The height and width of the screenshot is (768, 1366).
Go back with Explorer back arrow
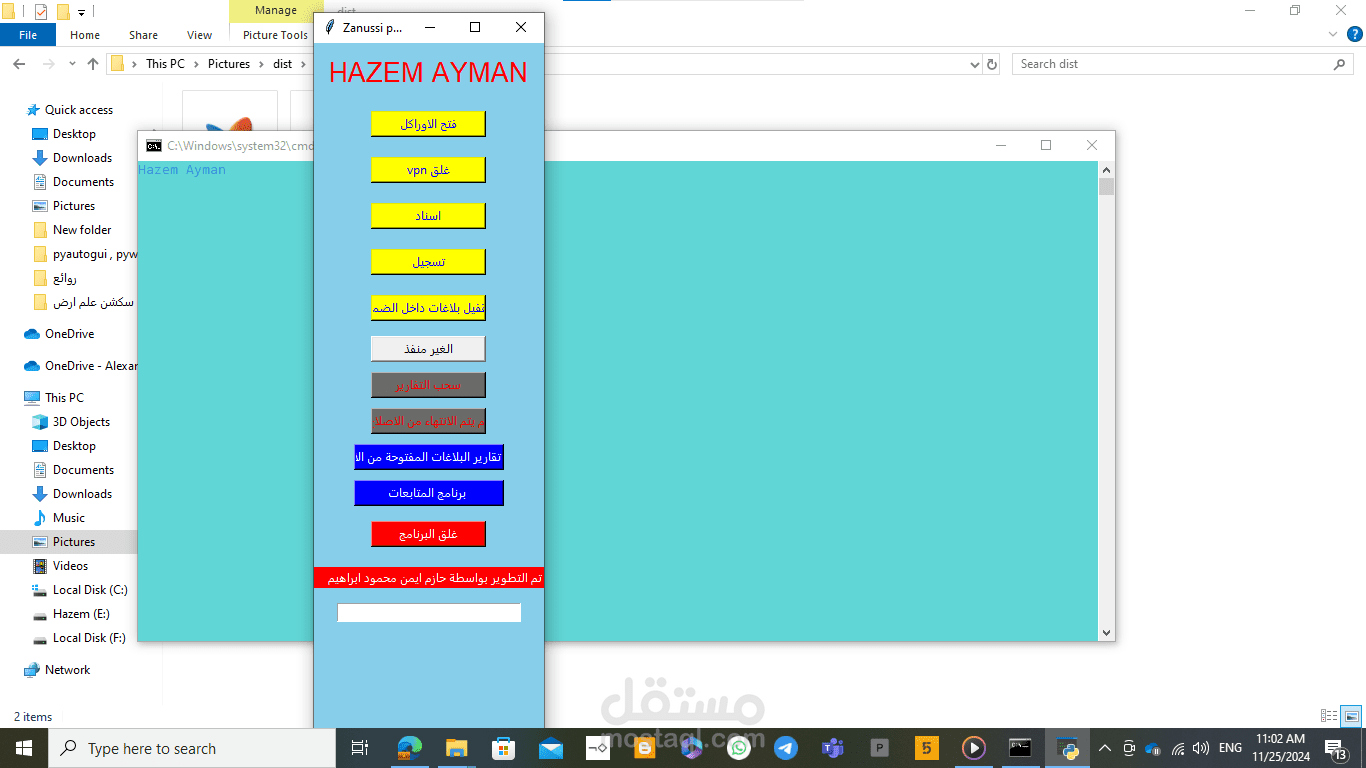point(19,64)
